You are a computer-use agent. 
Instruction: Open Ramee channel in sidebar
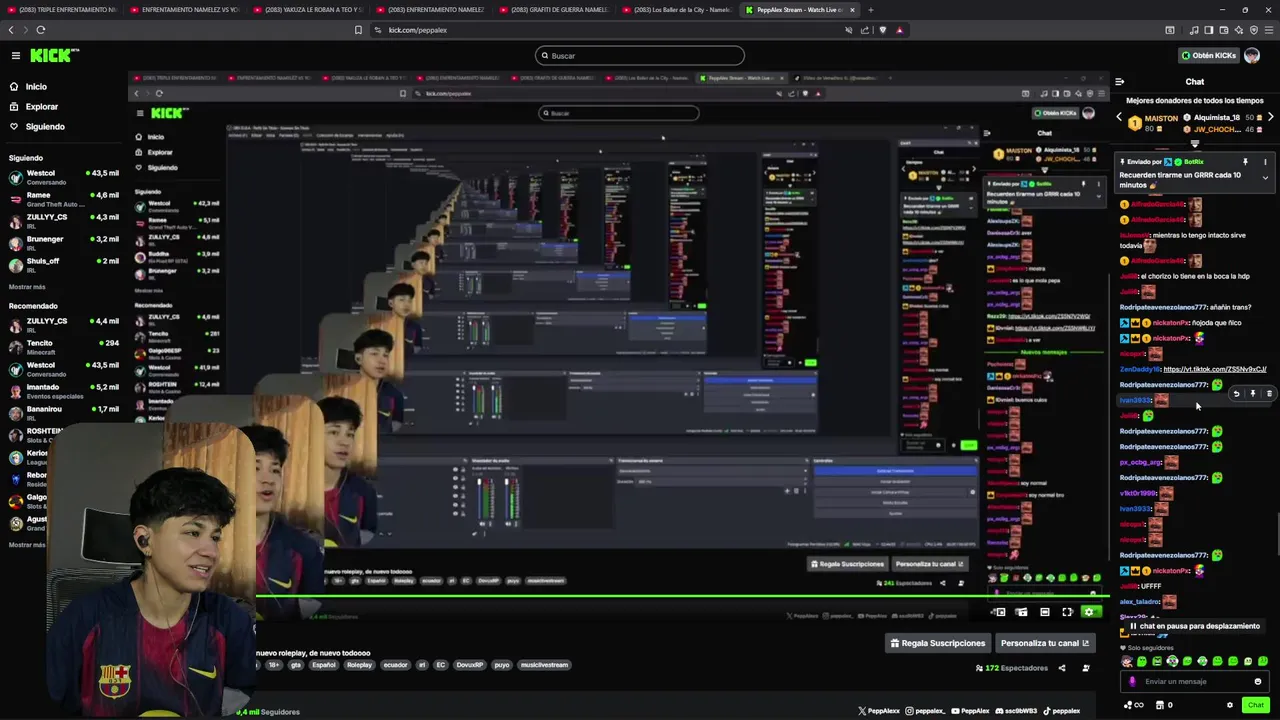(64, 199)
